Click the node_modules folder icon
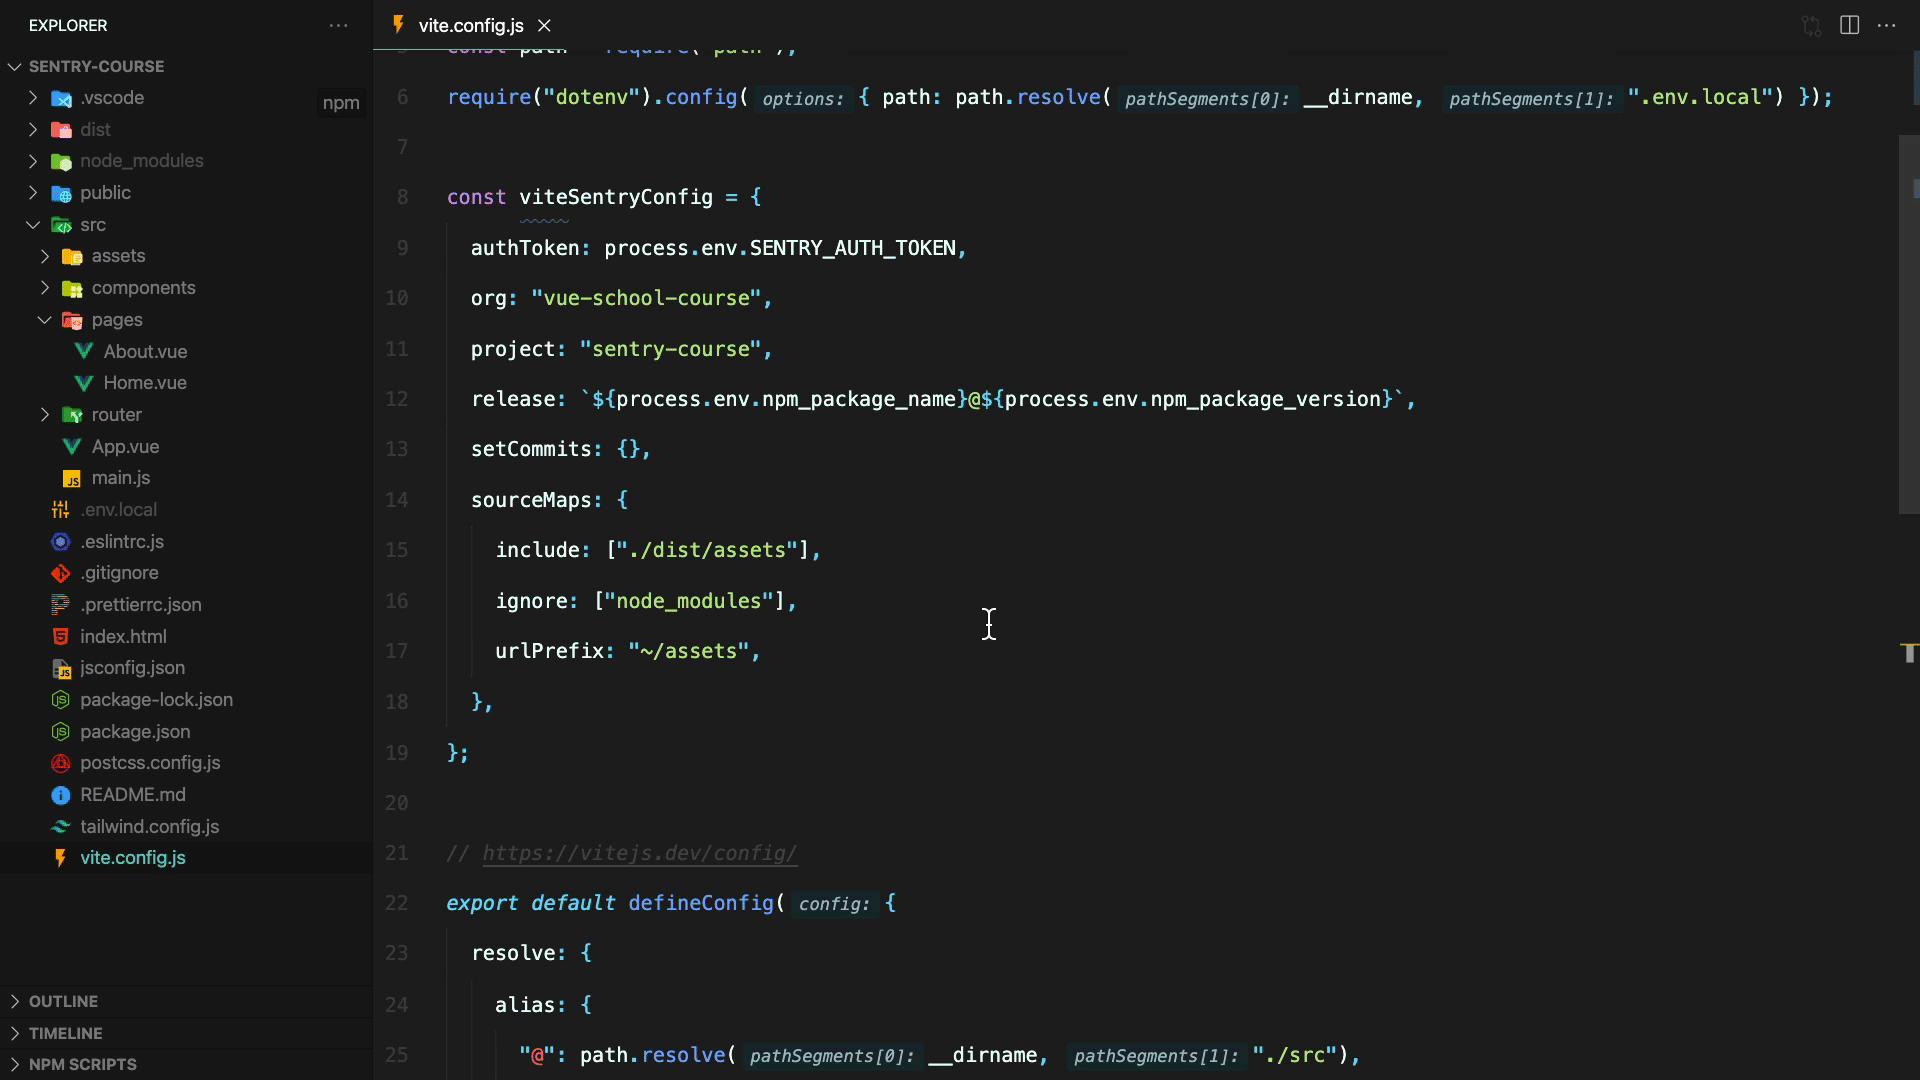Viewport: 1920px width, 1080px height. pyautogui.click(x=61, y=161)
